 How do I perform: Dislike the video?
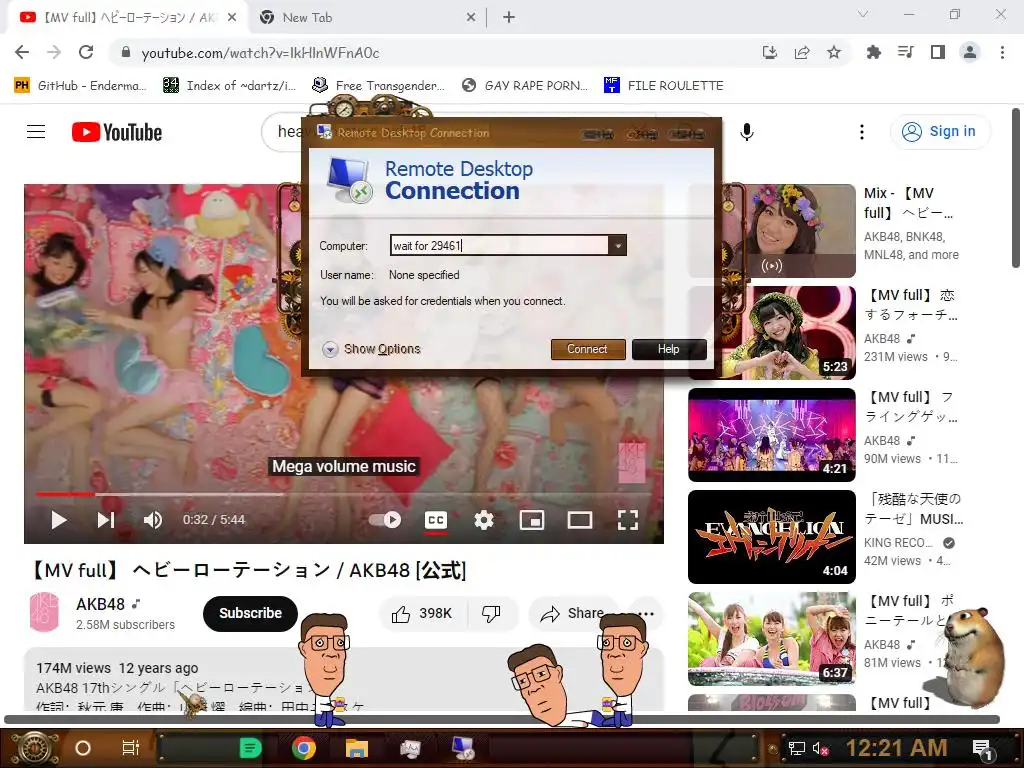tap(491, 614)
